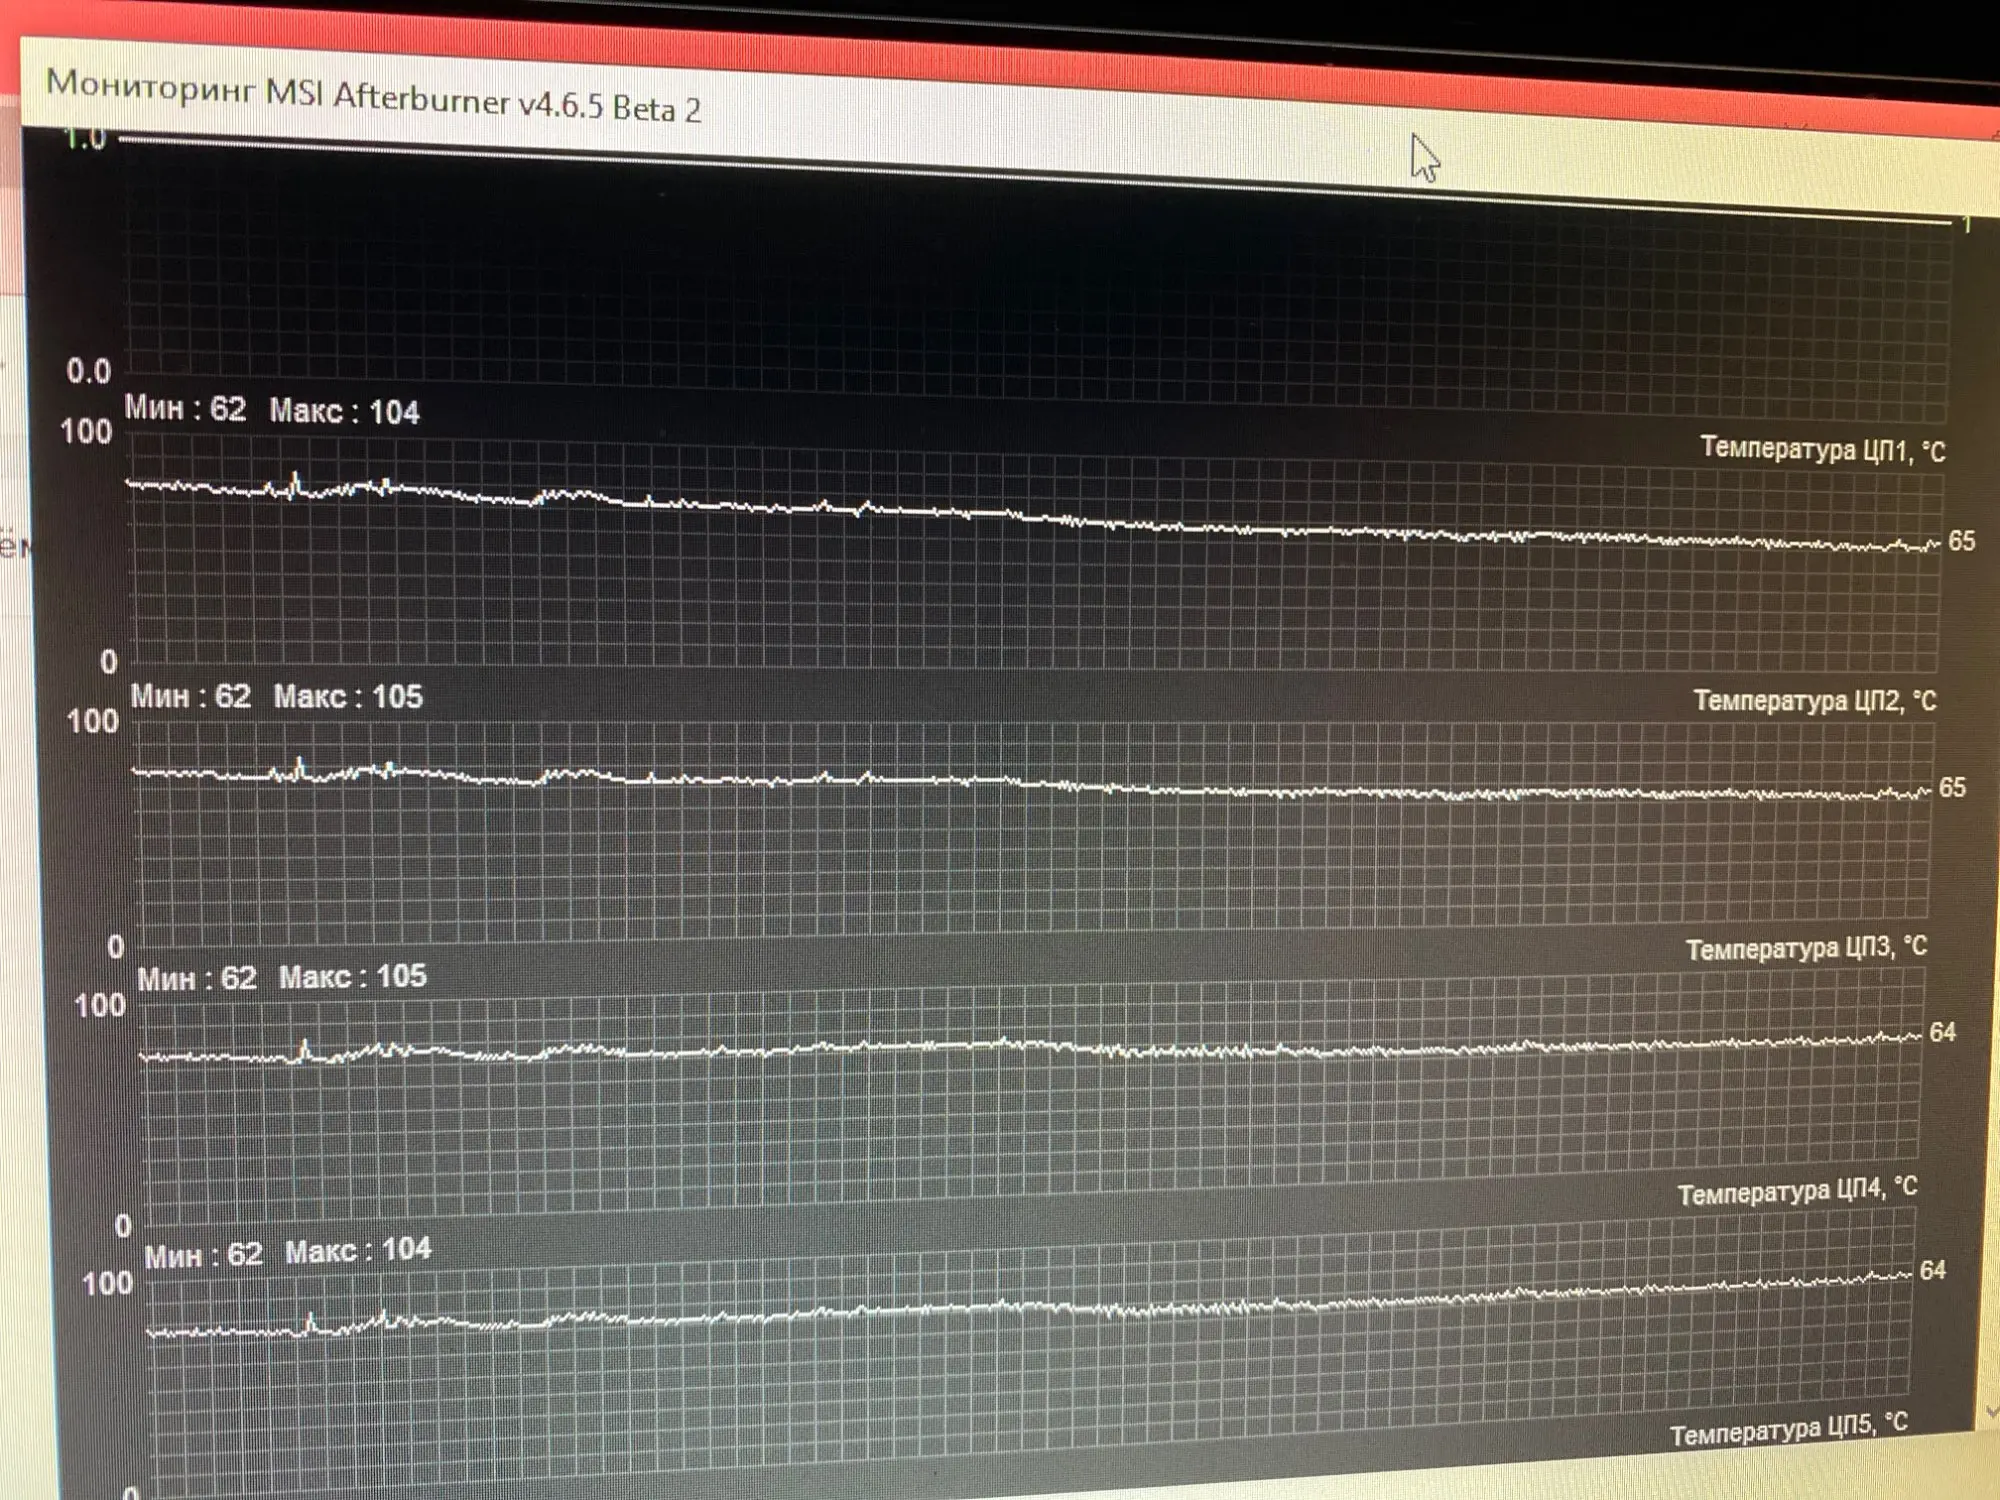
Task: Click current value 65 on ЦП2 graph
Action: [1952, 787]
